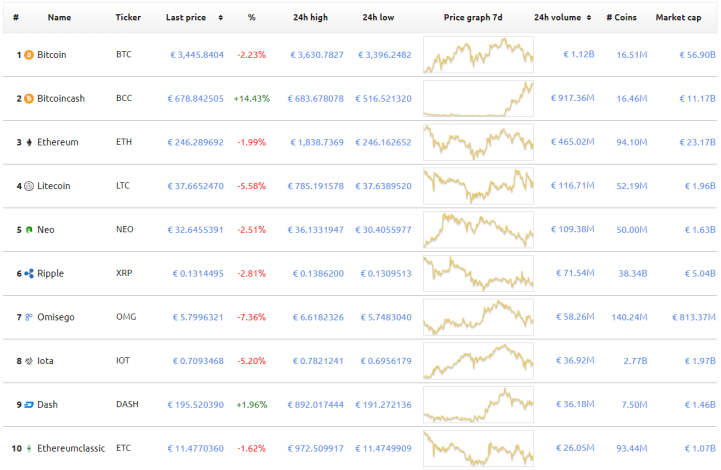This screenshot has height=470, width=721.
Task: Sort by Ticker column header
Action: (x=128, y=18)
